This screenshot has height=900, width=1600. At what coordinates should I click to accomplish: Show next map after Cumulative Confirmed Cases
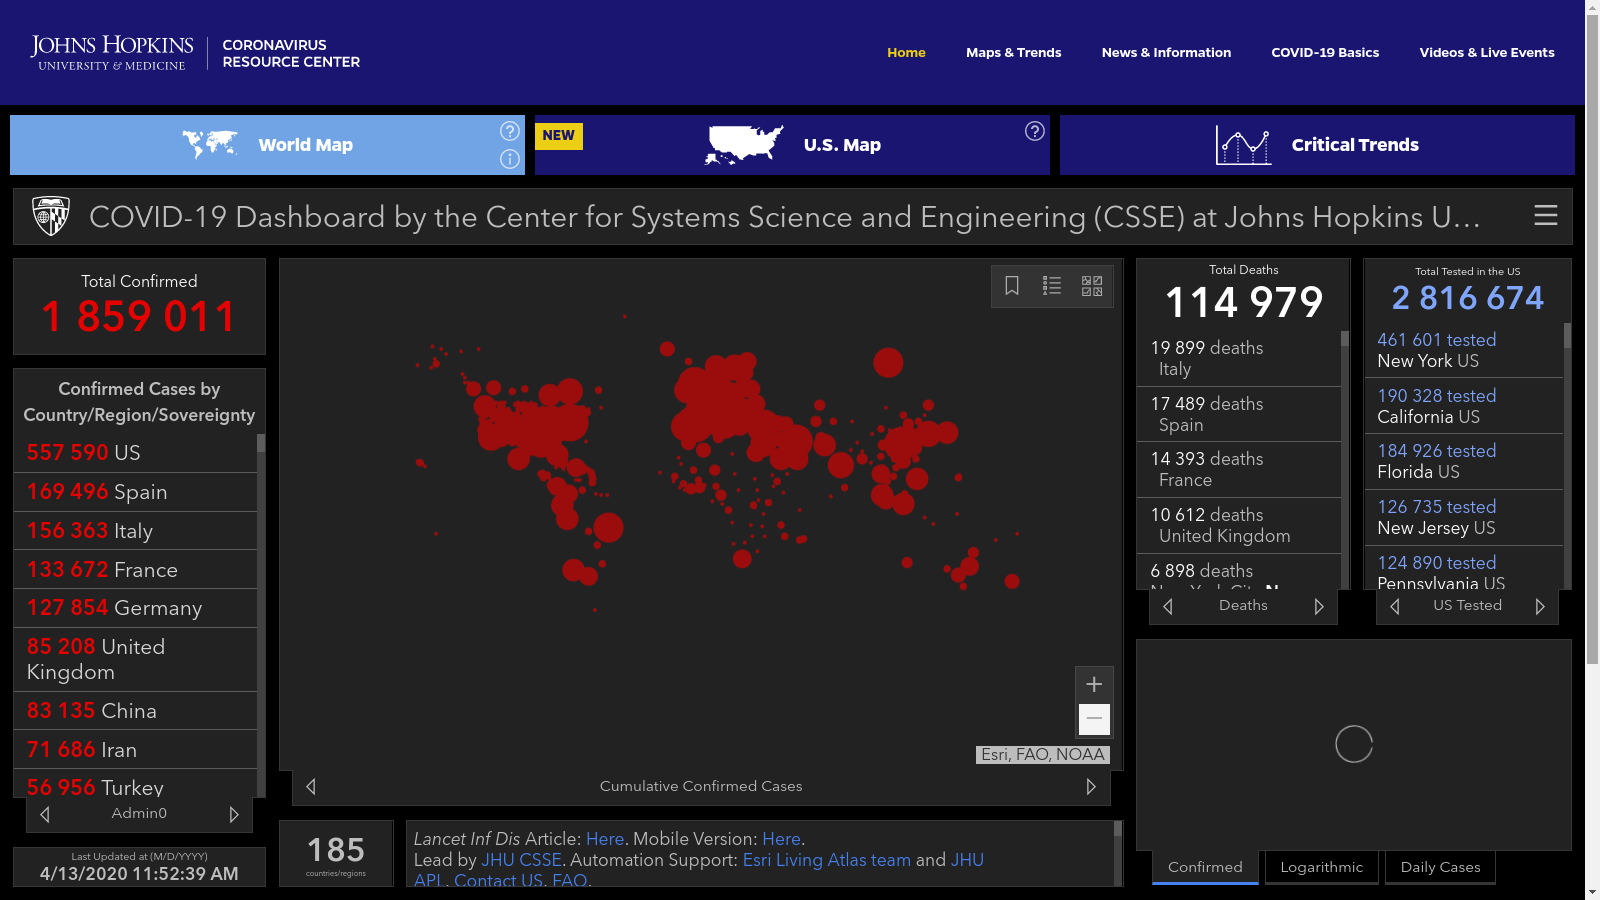pos(1091,787)
